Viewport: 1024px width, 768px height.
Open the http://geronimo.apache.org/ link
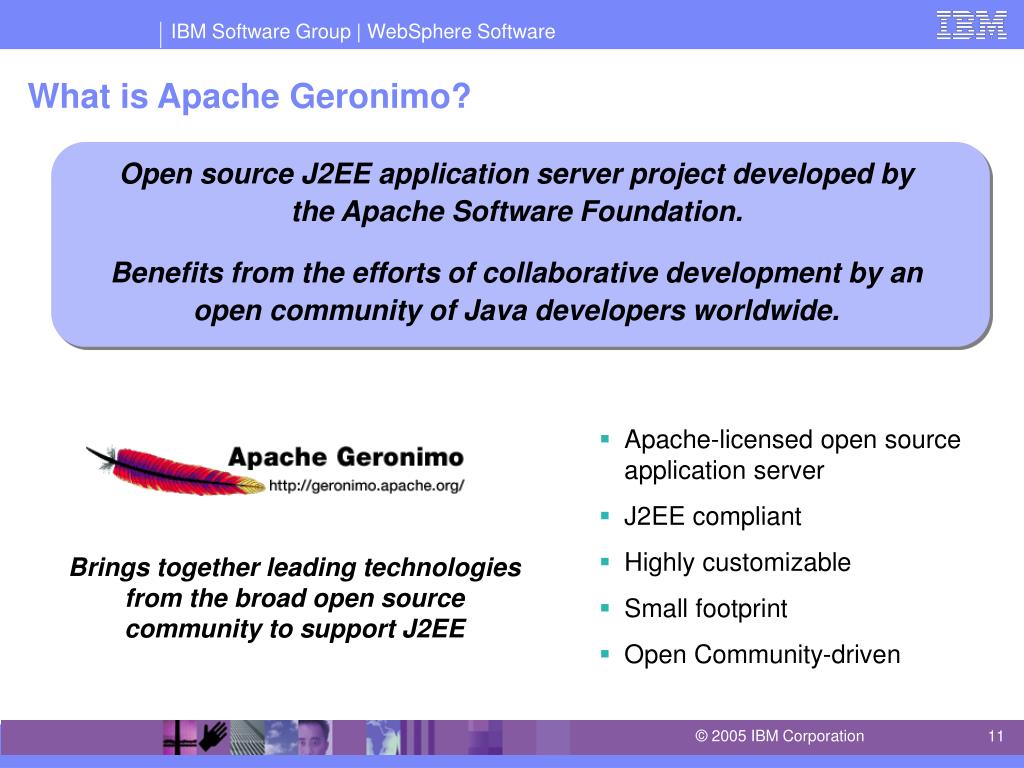point(366,486)
